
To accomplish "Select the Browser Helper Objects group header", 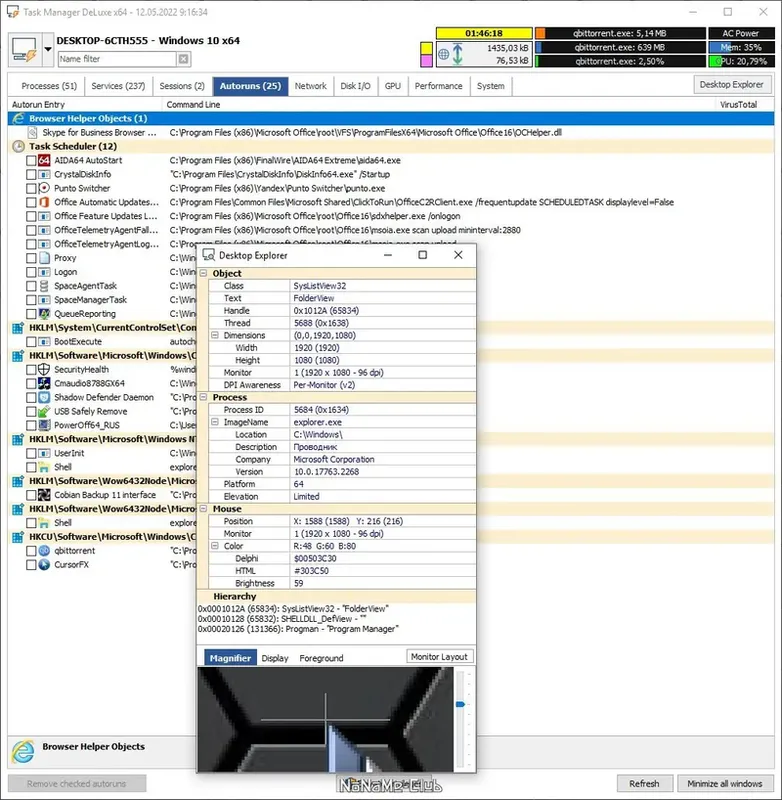I will 391,118.
